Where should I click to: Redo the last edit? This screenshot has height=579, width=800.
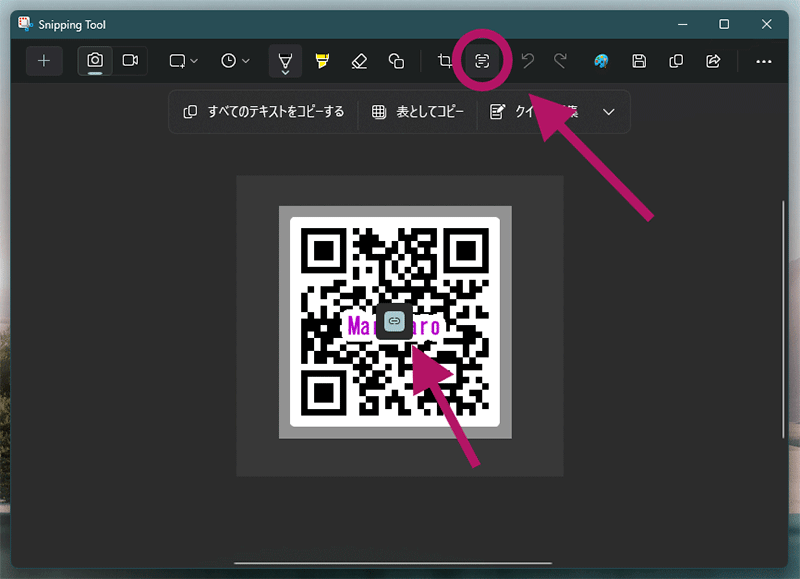pyautogui.click(x=560, y=61)
